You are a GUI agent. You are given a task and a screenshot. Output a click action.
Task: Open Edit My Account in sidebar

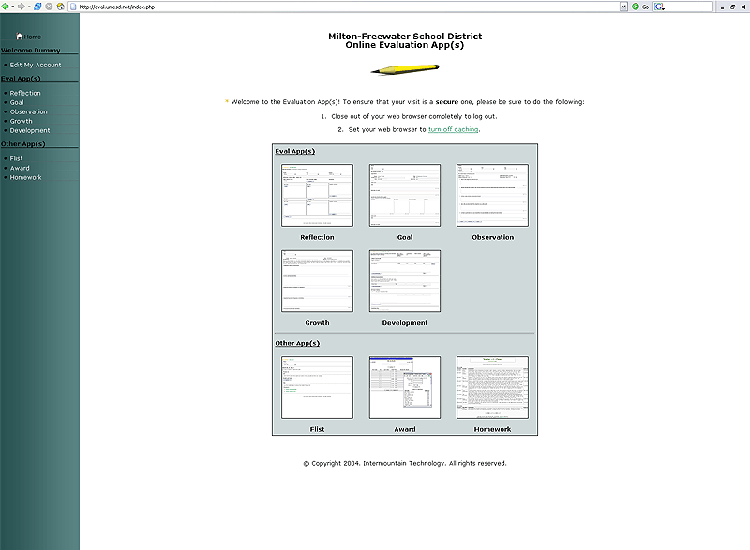[35, 65]
